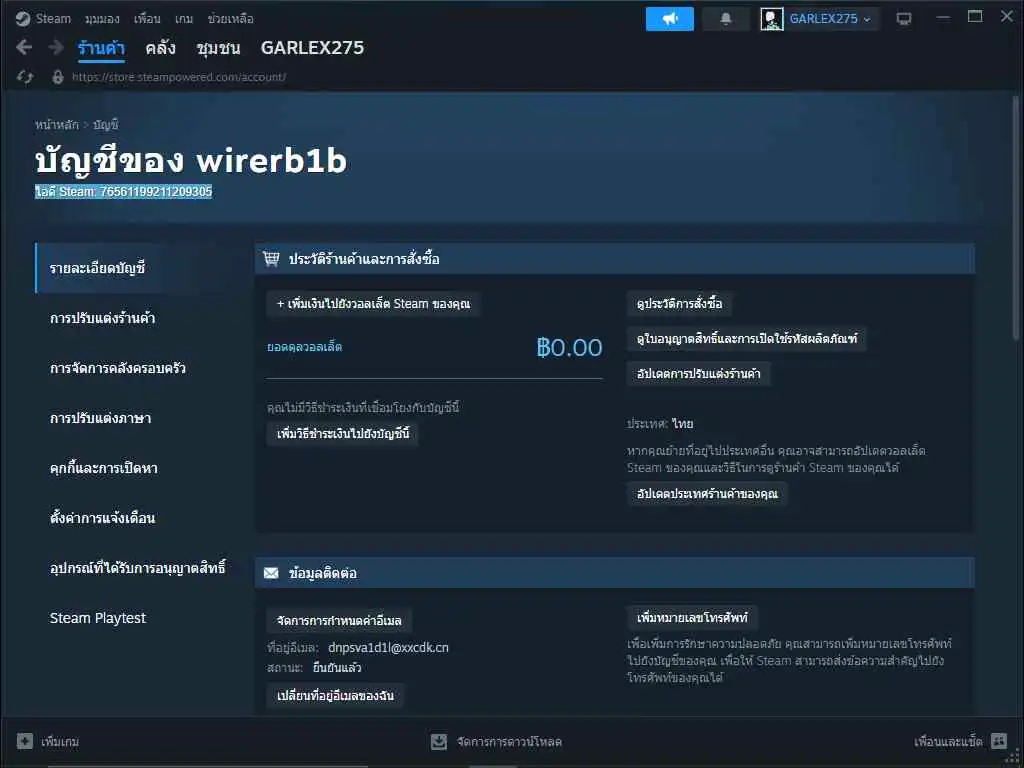
Task: Click the add game plus icon
Action: point(25,741)
